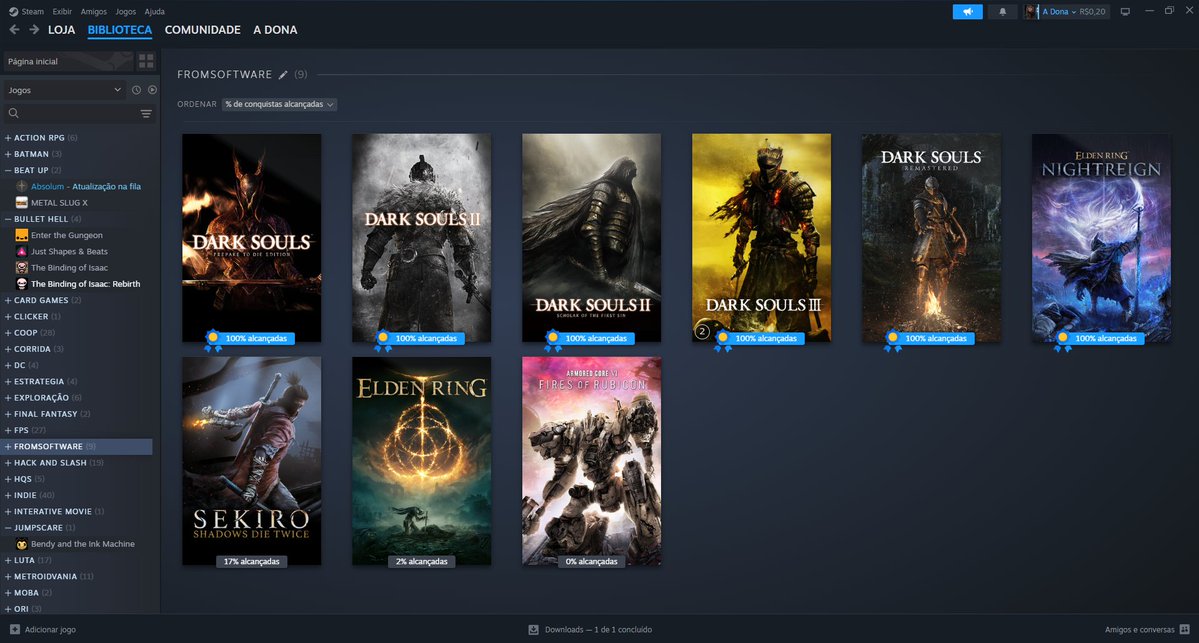Go back with the left arrow

click(14, 30)
